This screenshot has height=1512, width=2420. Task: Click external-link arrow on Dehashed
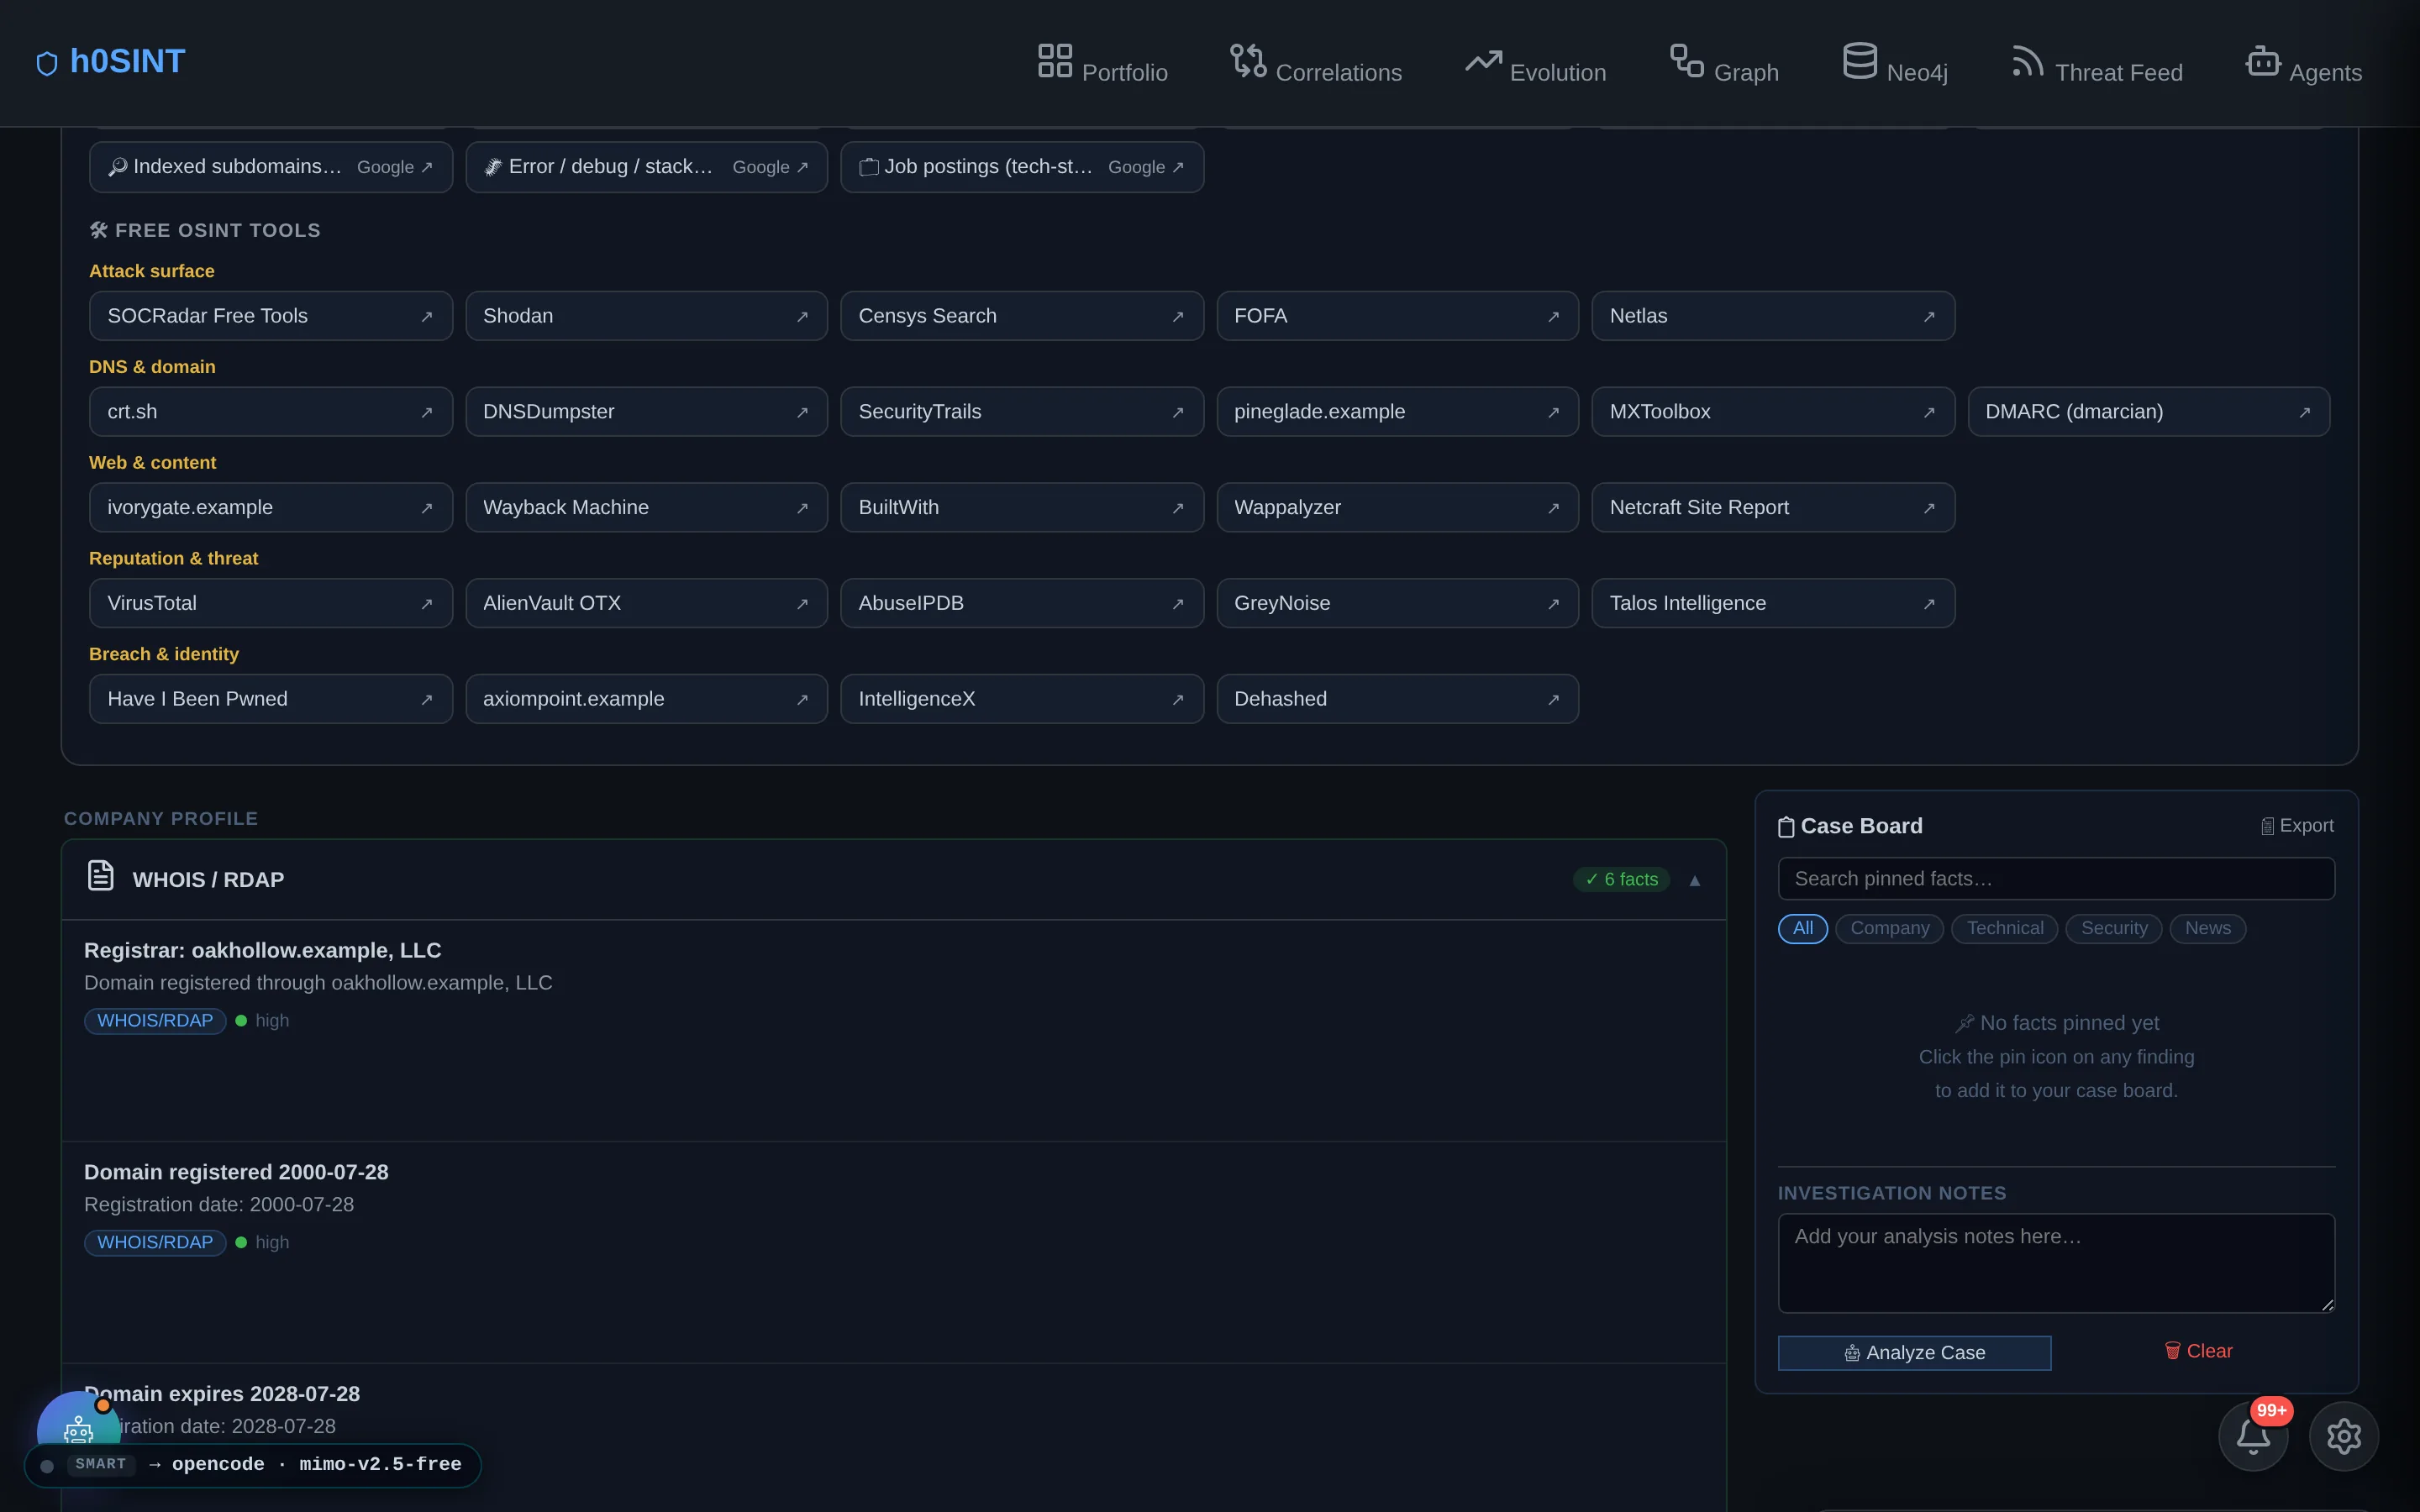point(1553,700)
